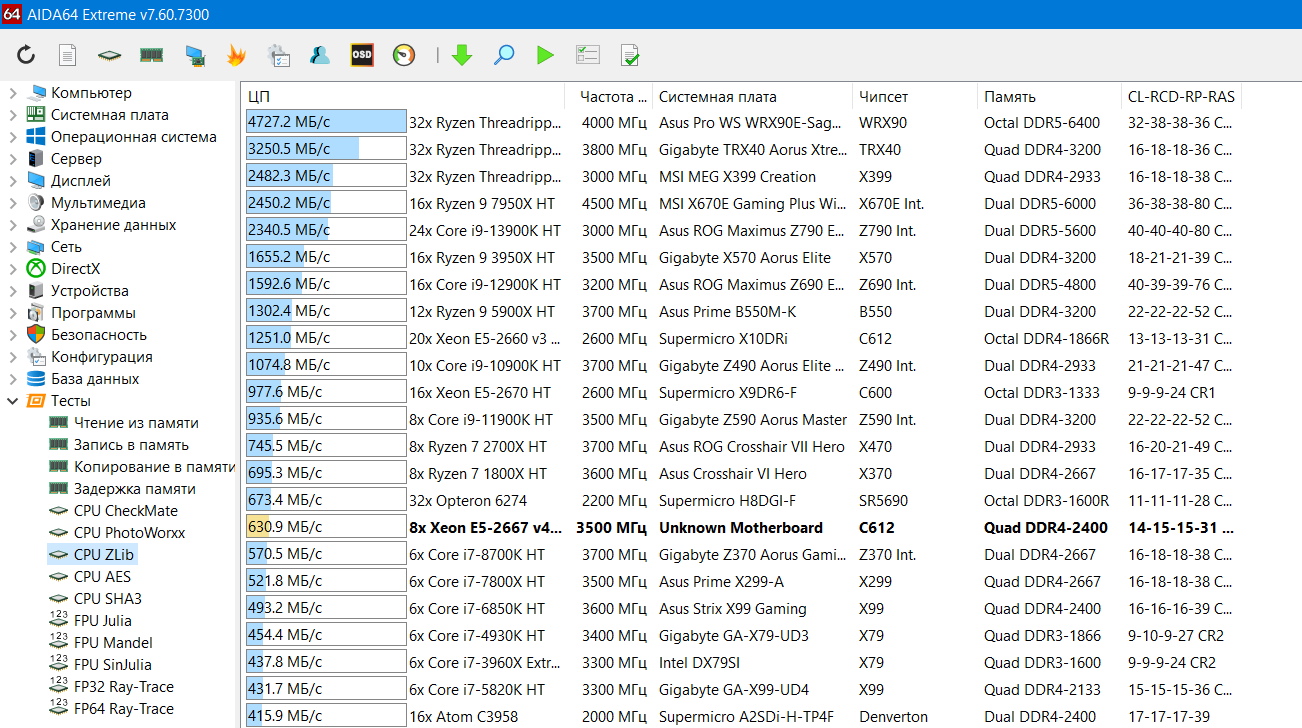Open the CPU SHA3 benchmark

[x=108, y=599]
